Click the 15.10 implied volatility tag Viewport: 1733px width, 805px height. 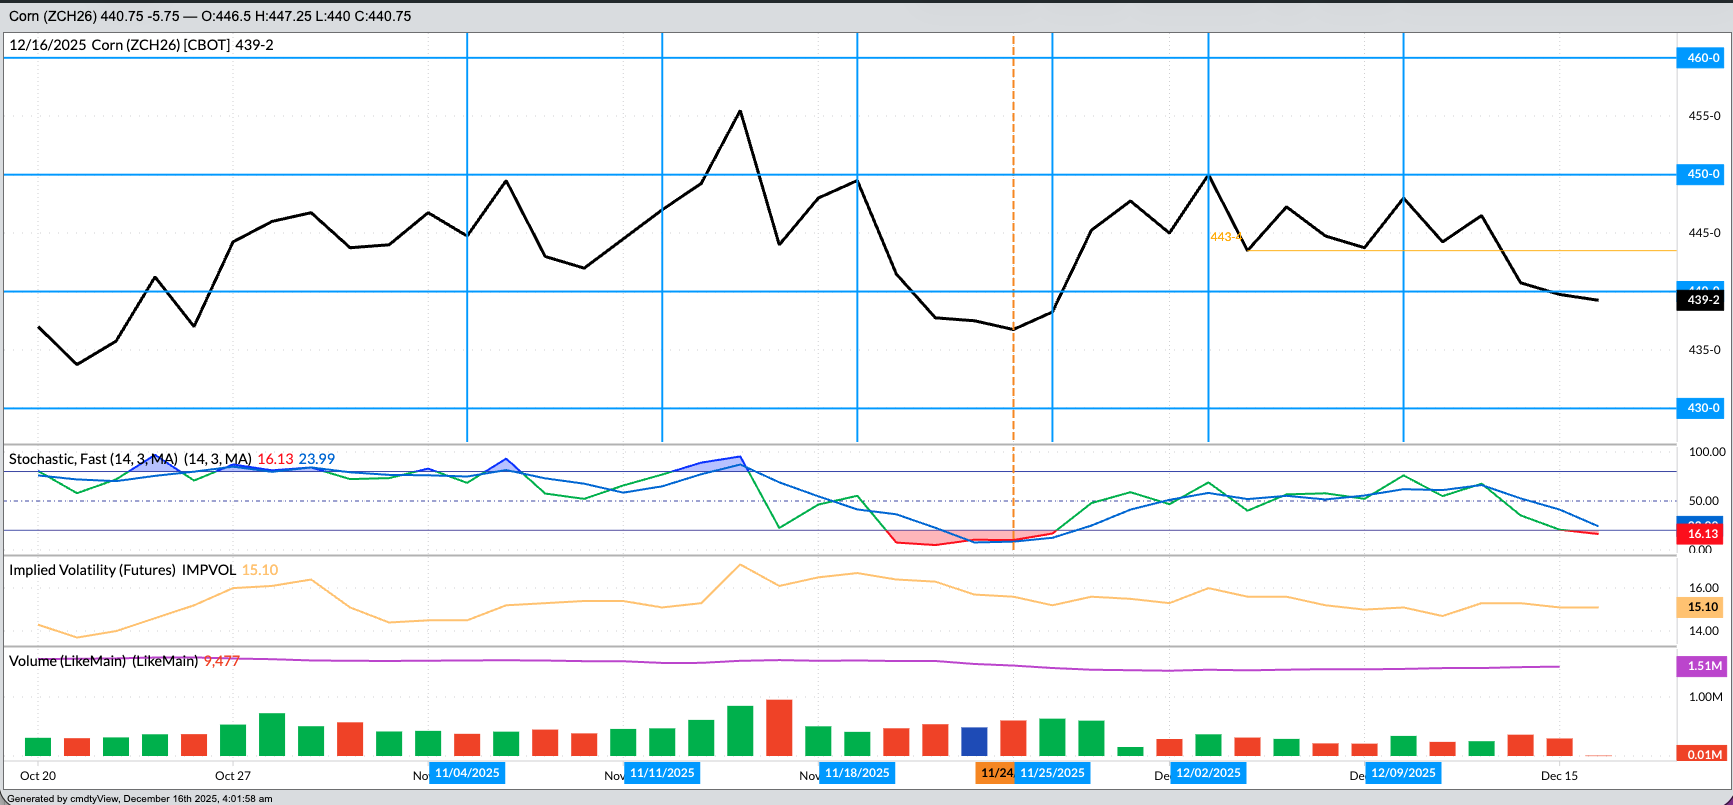click(1703, 607)
